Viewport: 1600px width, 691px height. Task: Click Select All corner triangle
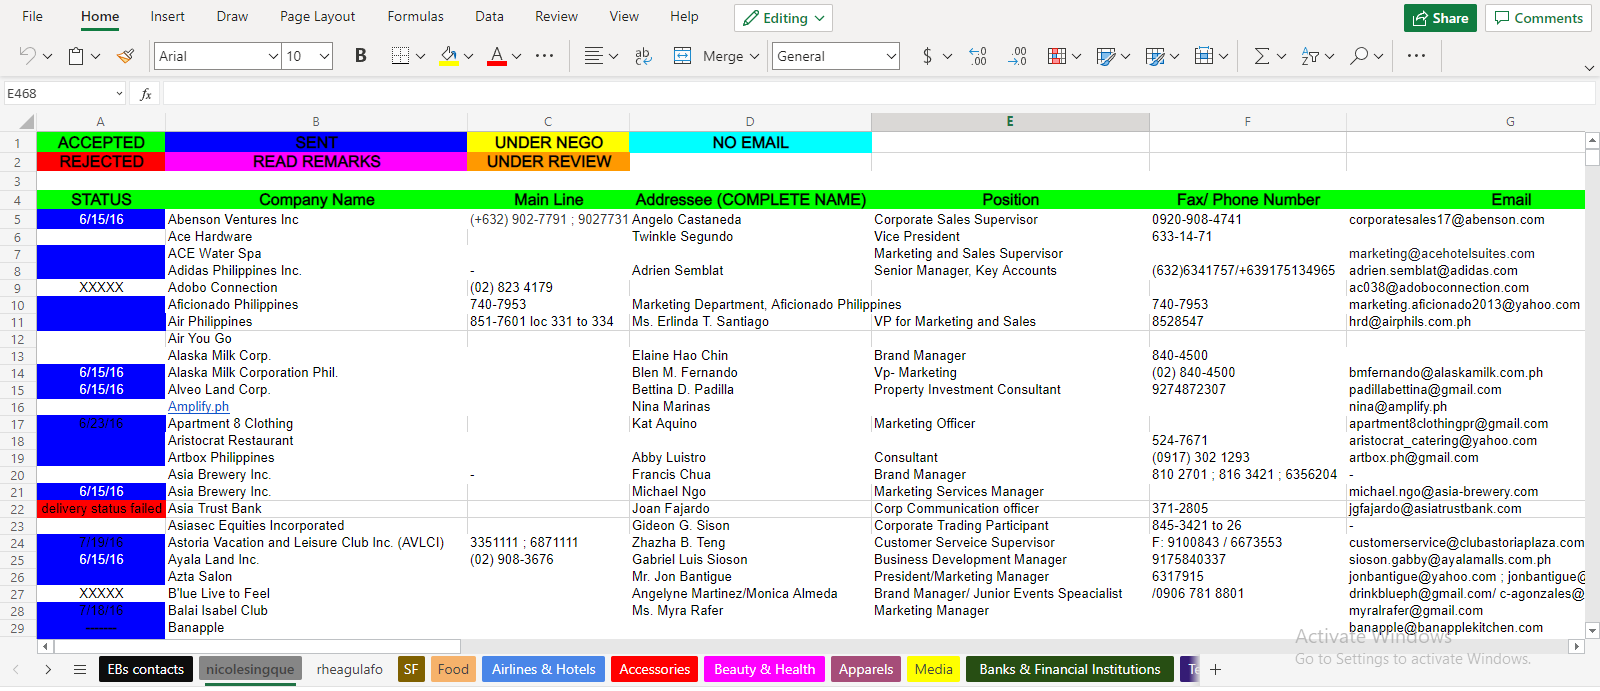[x=27, y=122]
